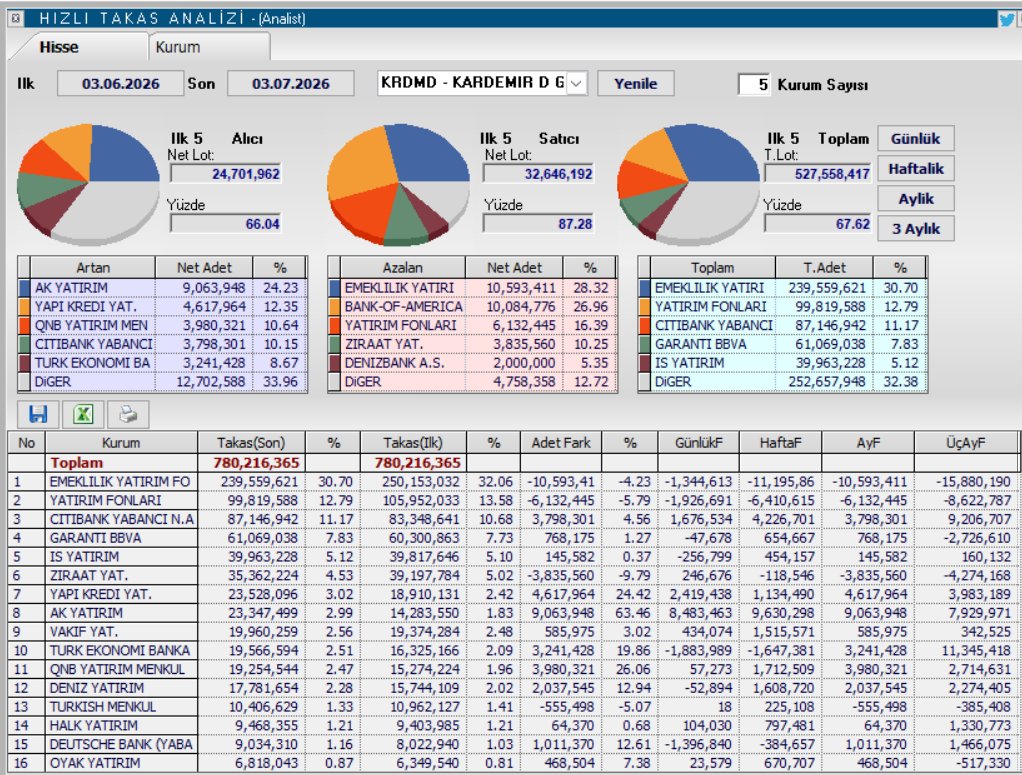The image size is (1022, 775).
Task: Select HALK YATIRIM row in main table
Action: point(513,725)
